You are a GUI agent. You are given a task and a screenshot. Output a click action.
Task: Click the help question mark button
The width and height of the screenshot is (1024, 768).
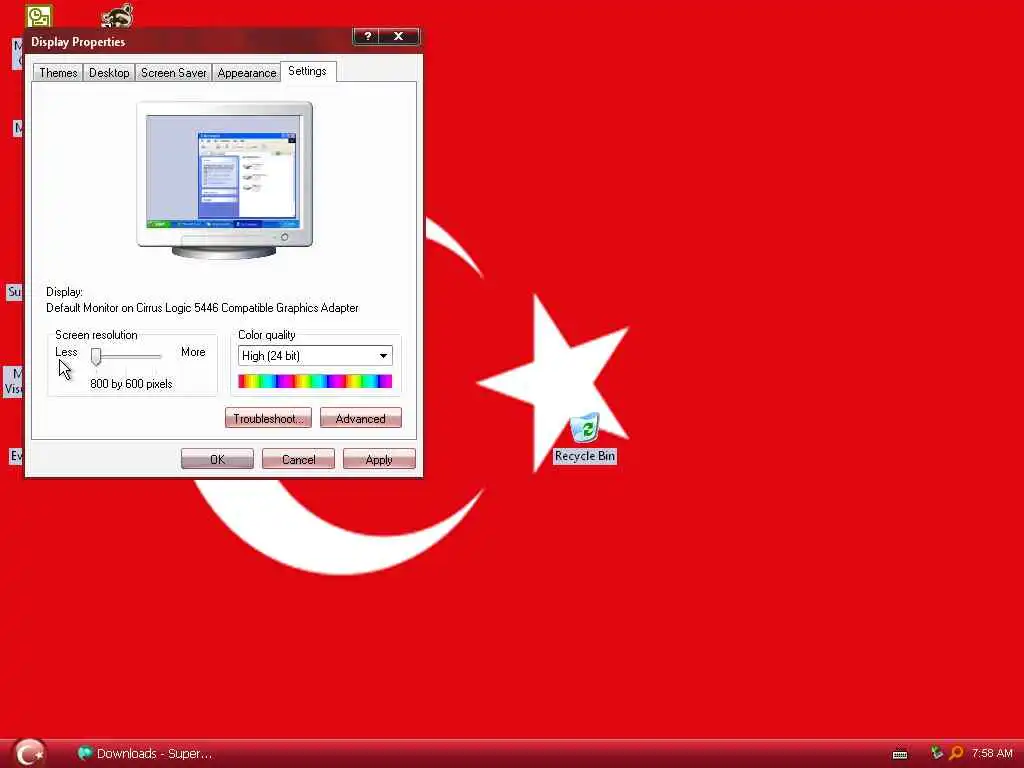(367, 37)
